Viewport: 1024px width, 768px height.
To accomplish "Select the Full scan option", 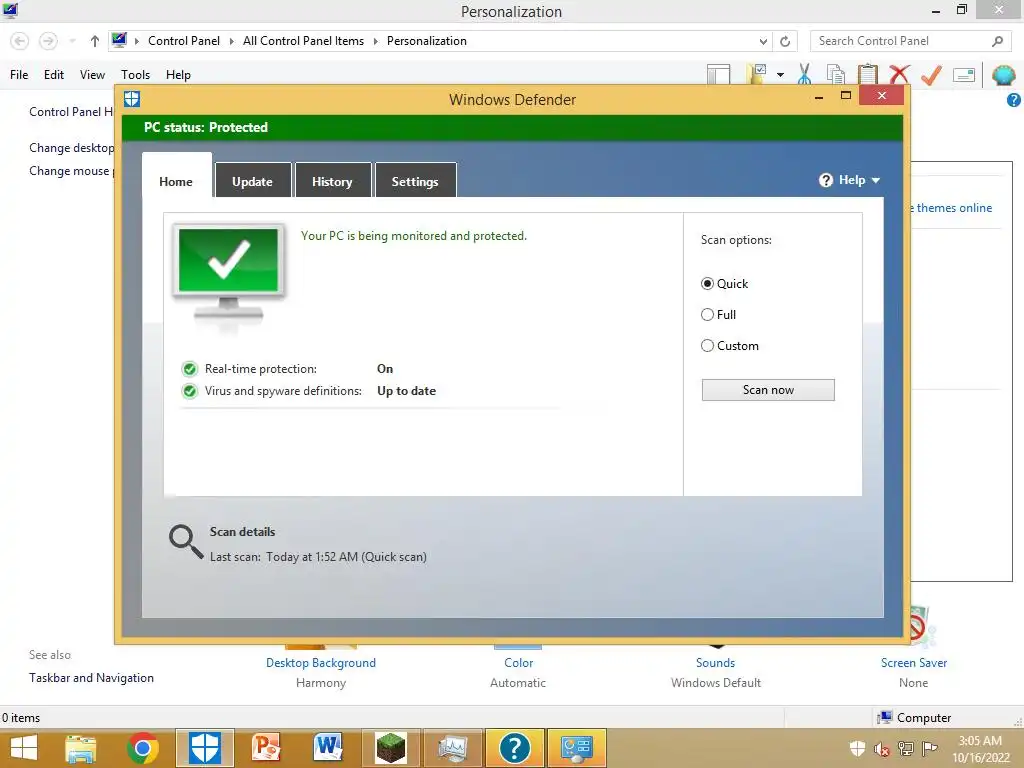I will [x=707, y=315].
